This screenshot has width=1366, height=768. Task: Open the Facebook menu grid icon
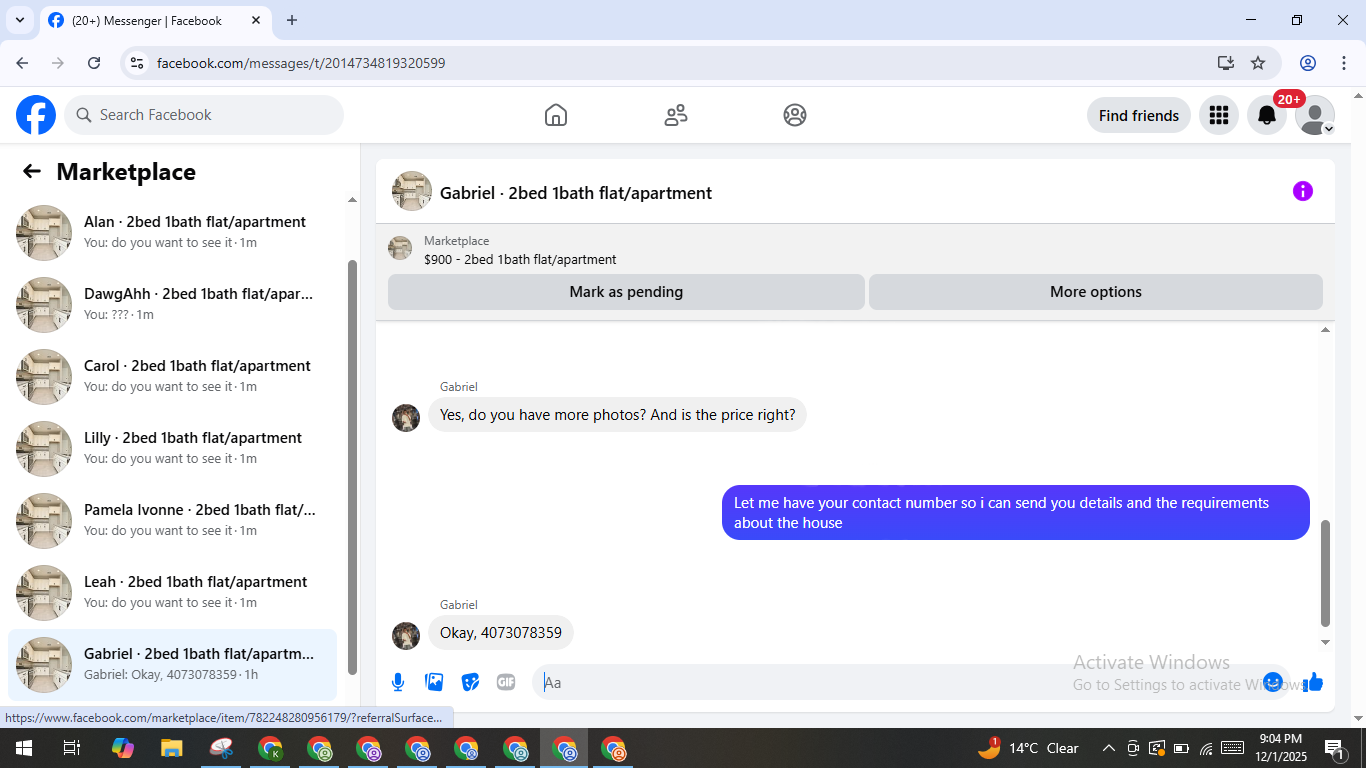pos(1218,115)
